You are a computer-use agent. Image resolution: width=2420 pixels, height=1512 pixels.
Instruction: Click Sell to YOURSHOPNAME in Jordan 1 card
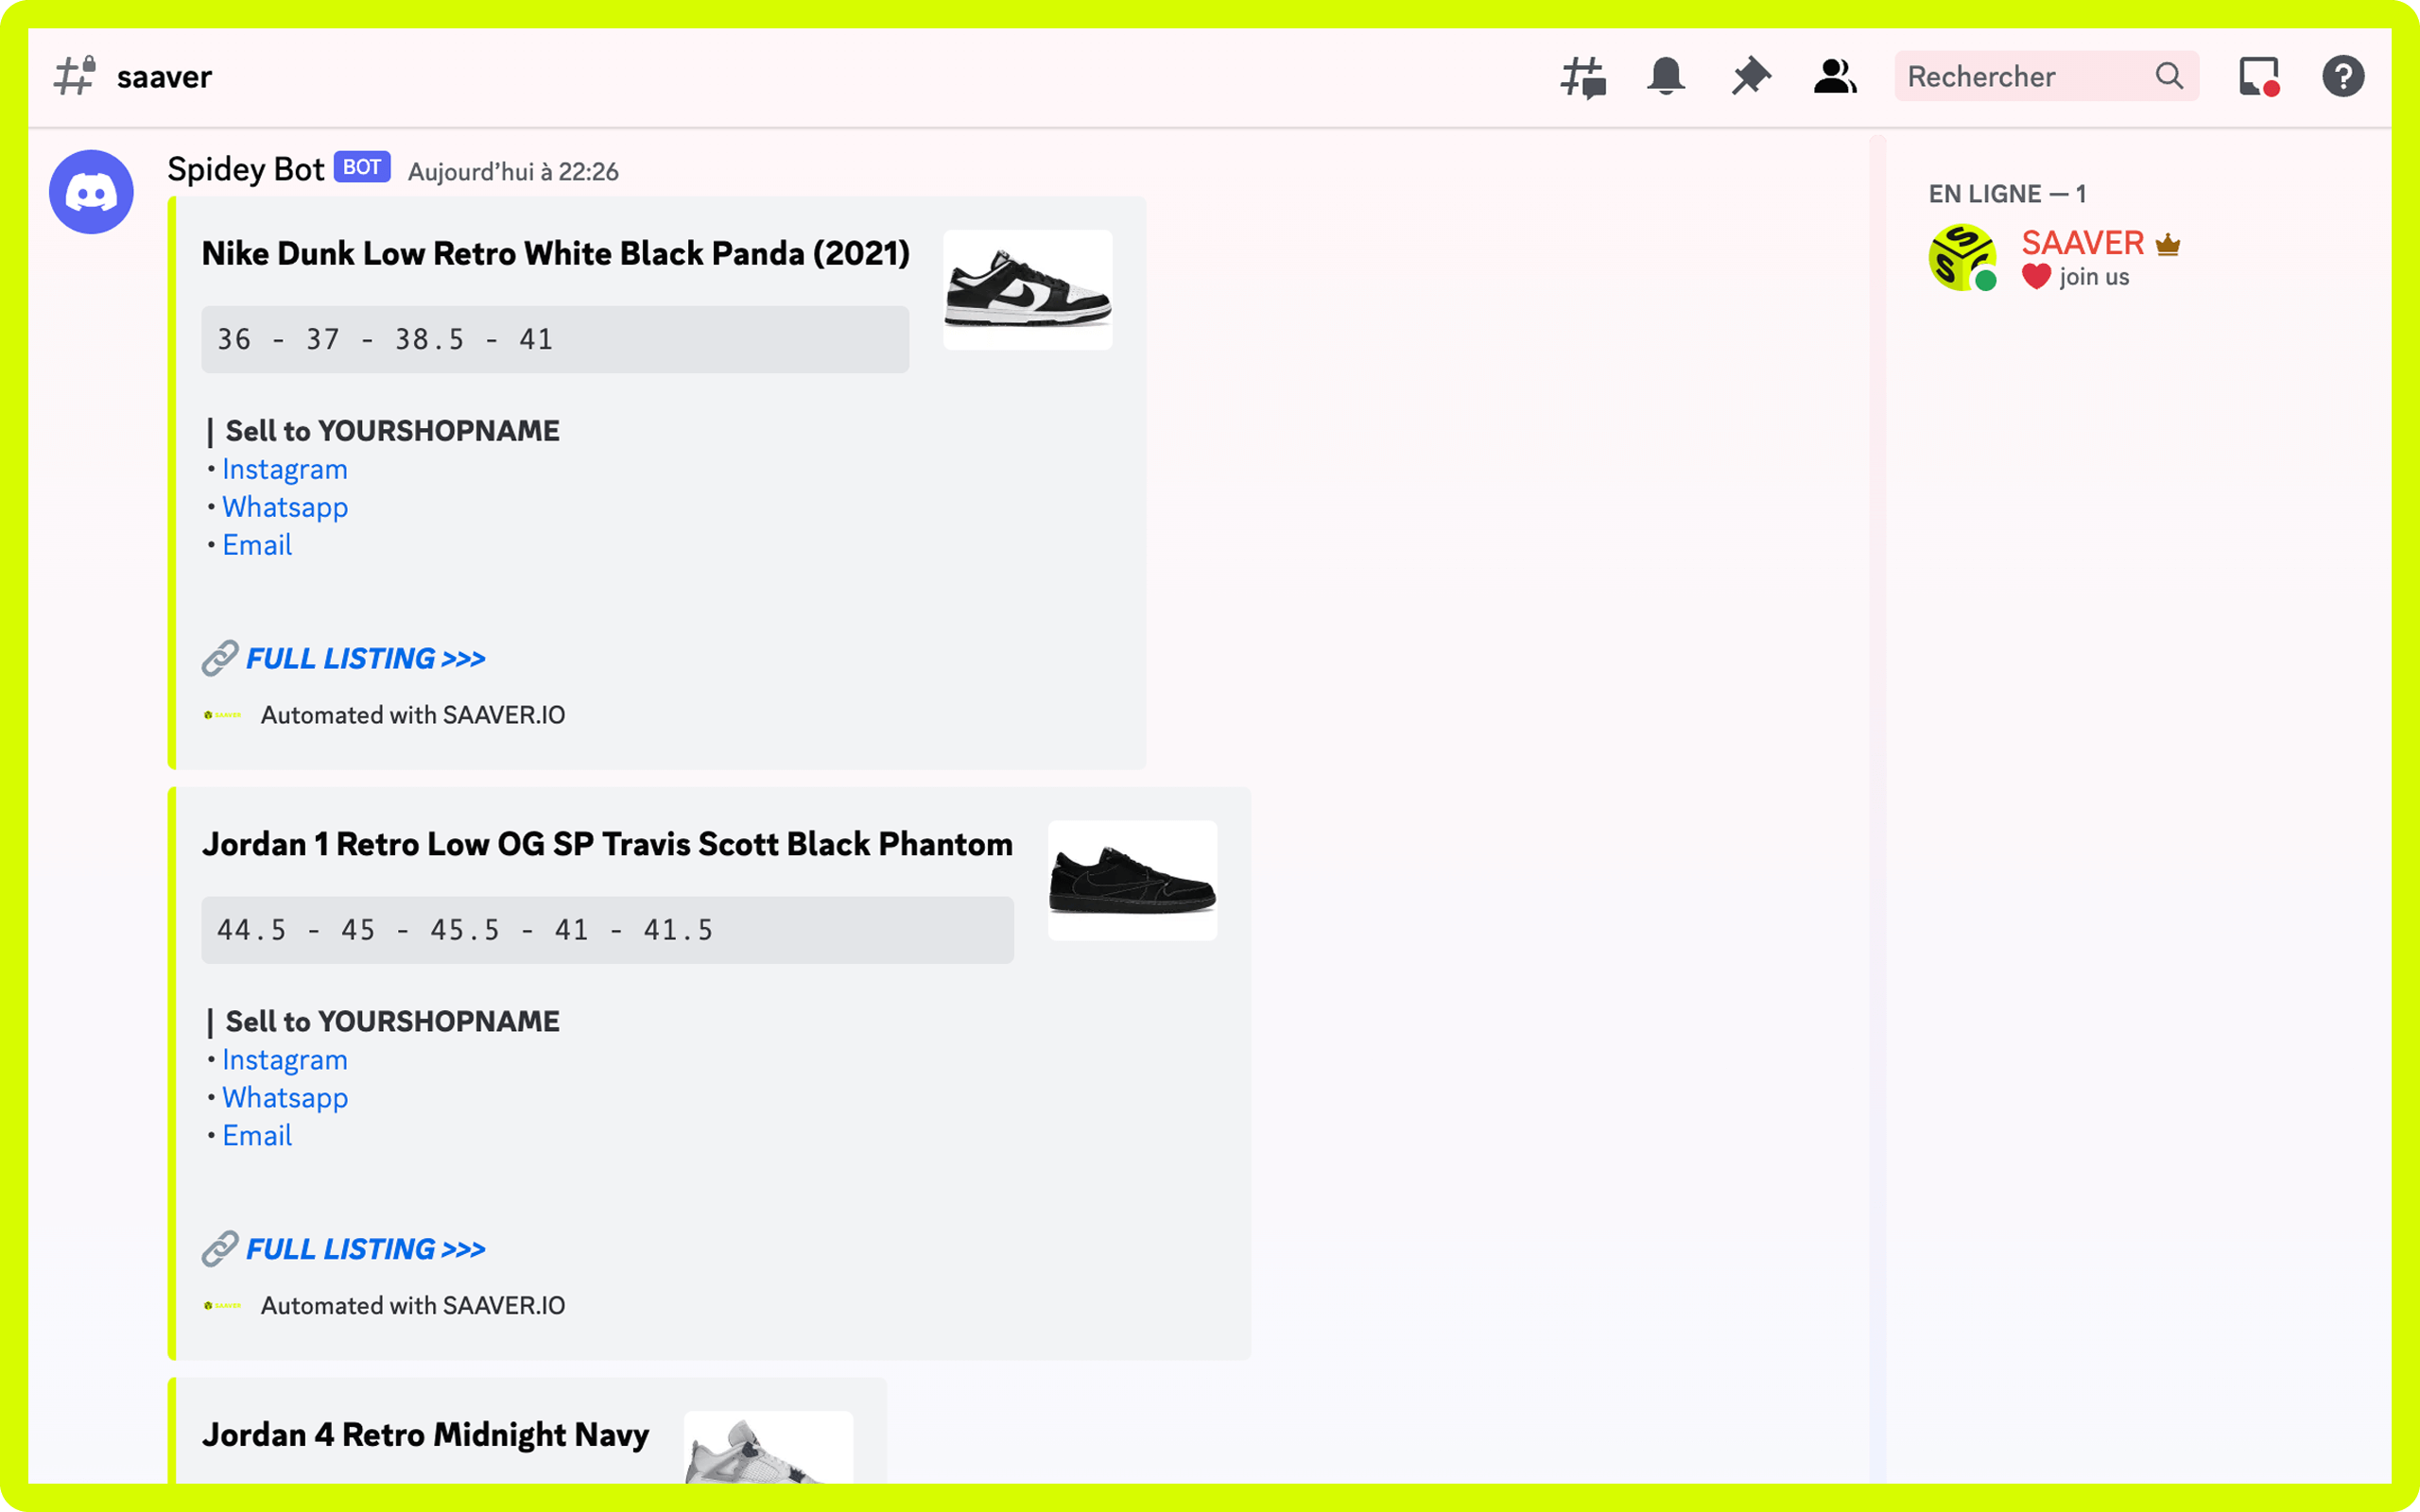[392, 1022]
